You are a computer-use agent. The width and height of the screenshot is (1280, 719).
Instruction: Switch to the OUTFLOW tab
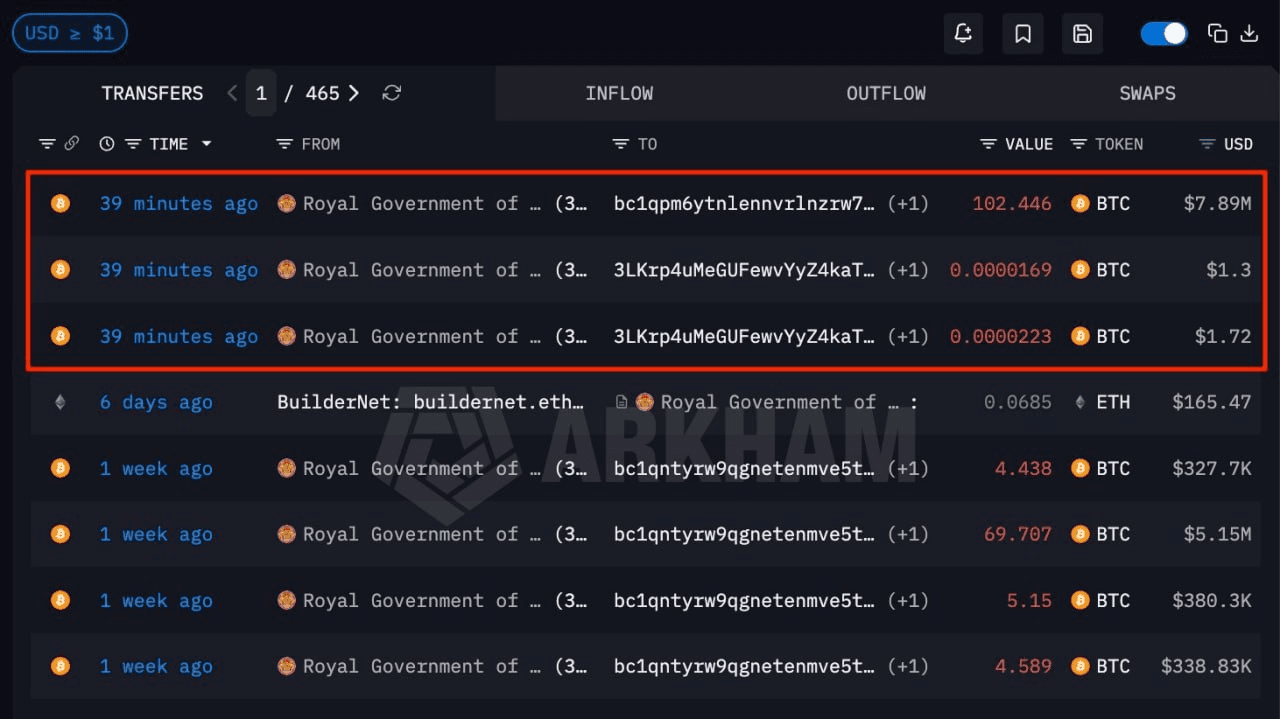[x=886, y=93]
